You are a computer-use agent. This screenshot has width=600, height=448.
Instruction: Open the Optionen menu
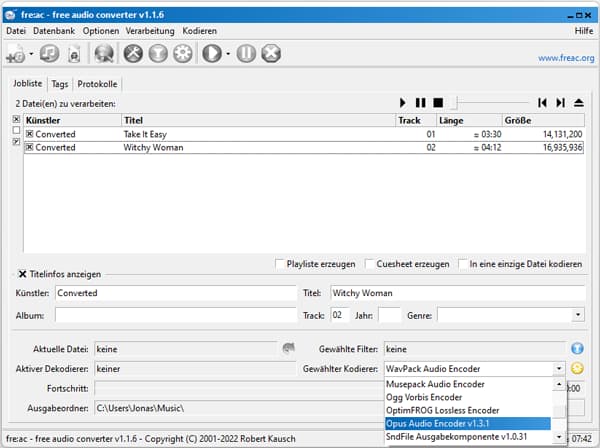click(x=101, y=31)
